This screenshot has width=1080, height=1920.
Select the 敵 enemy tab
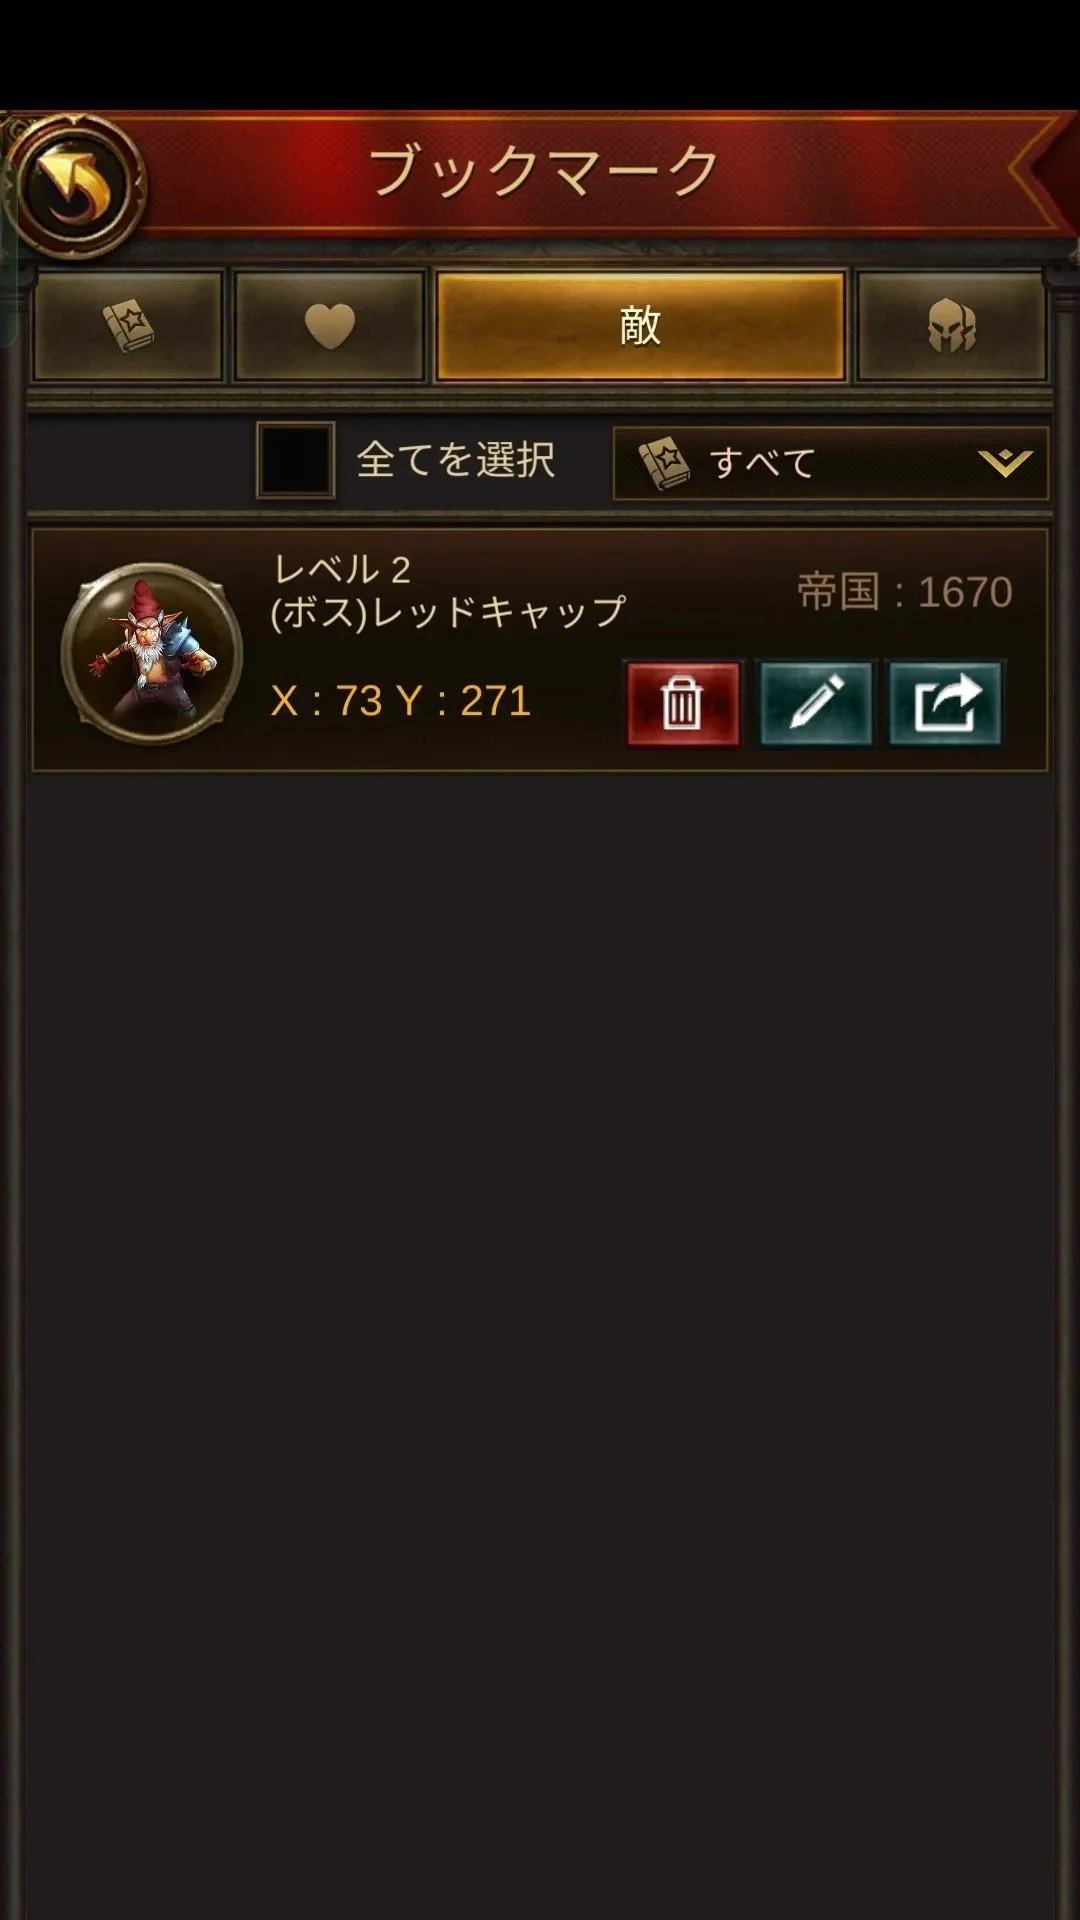[x=640, y=326]
